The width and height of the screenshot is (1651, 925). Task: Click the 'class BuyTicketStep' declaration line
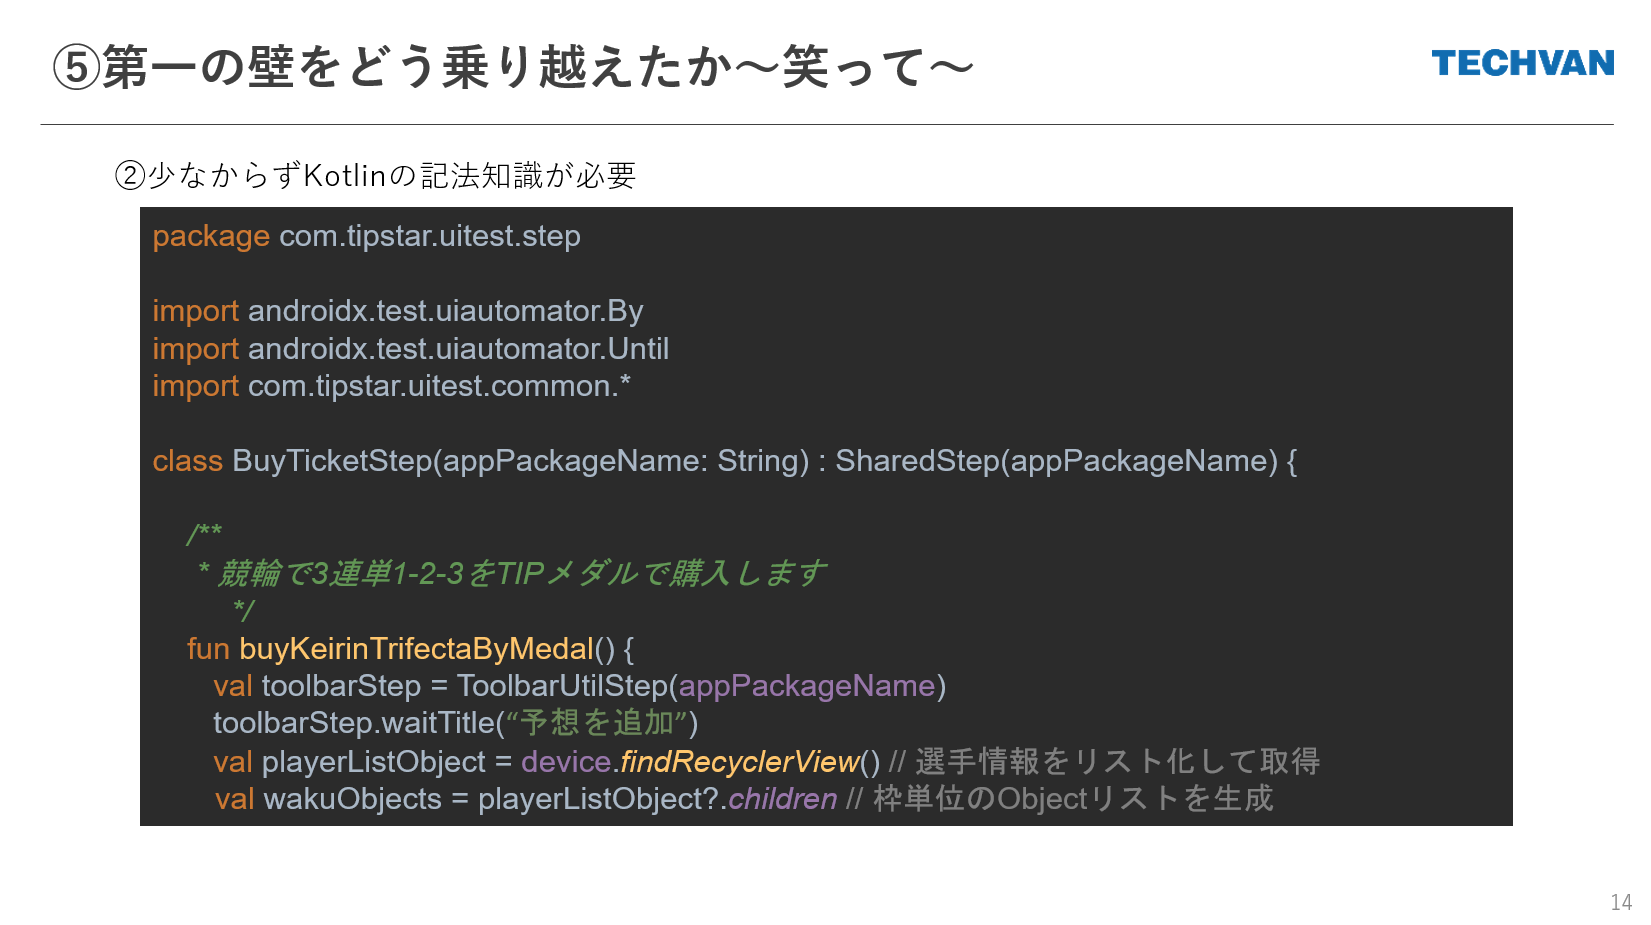[724, 461]
